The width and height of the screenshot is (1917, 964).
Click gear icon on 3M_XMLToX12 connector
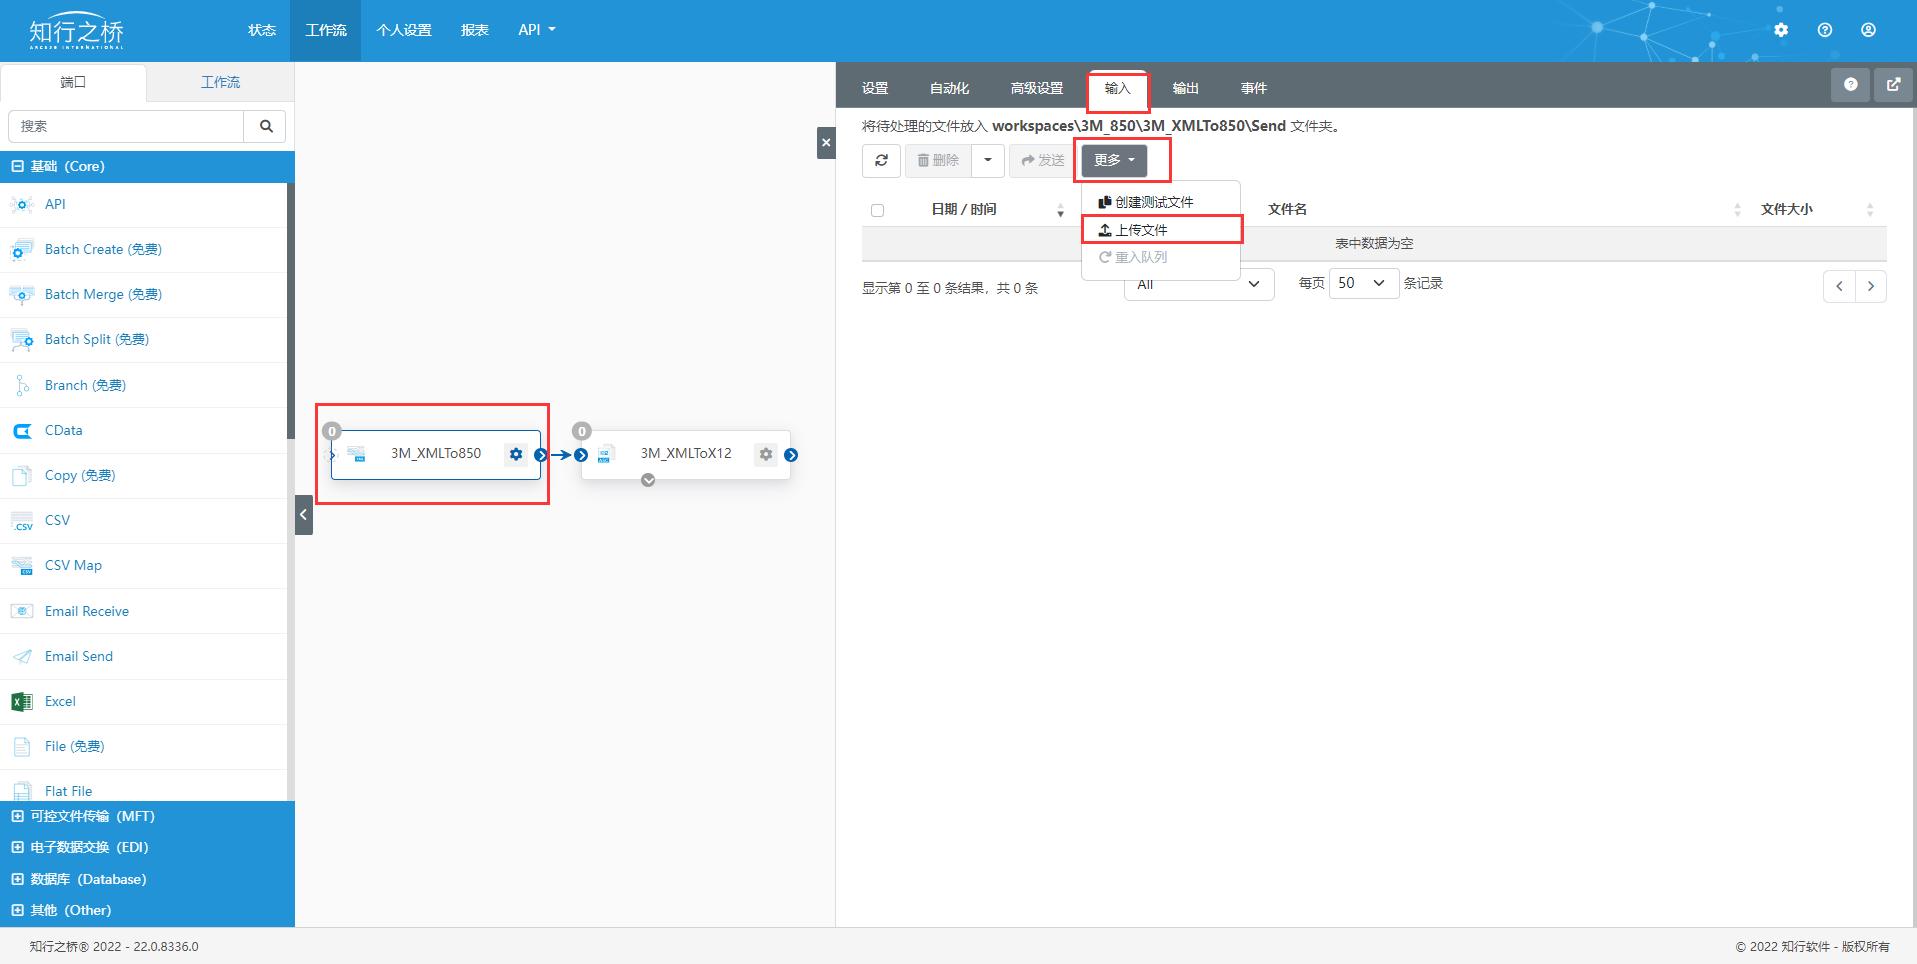pos(766,454)
